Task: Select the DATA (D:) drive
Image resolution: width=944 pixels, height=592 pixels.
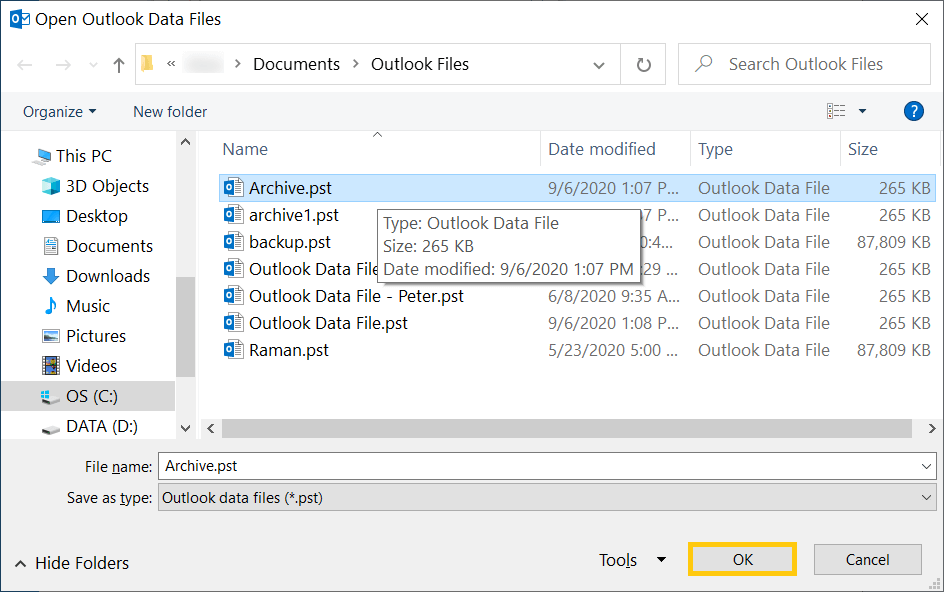Action: click(101, 426)
